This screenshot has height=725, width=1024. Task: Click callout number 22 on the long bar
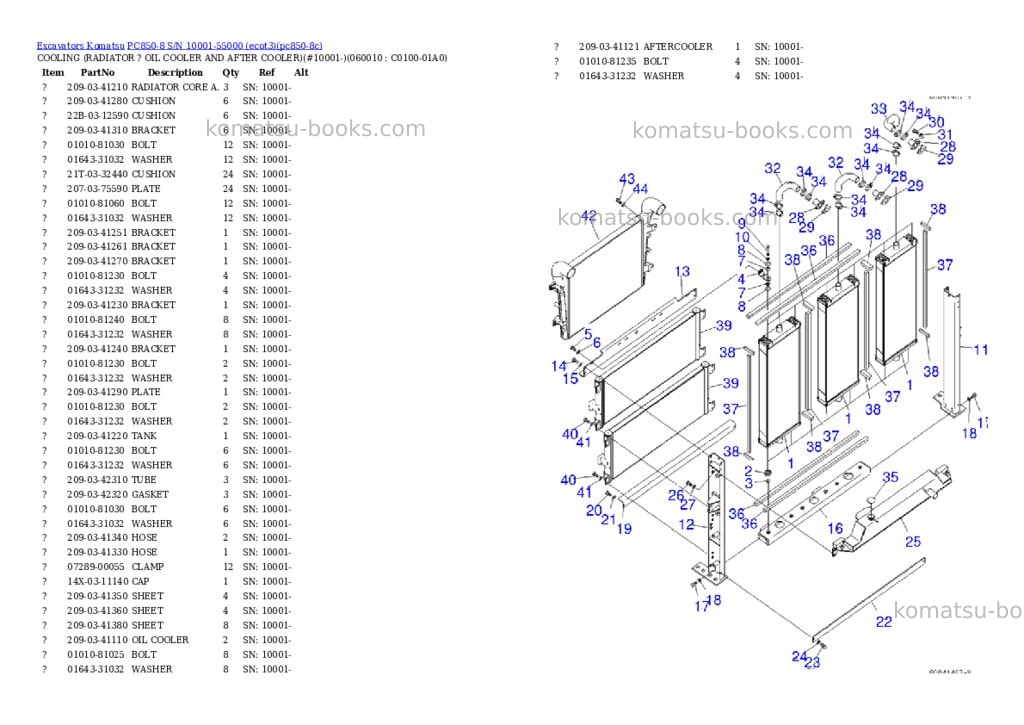[x=884, y=622]
